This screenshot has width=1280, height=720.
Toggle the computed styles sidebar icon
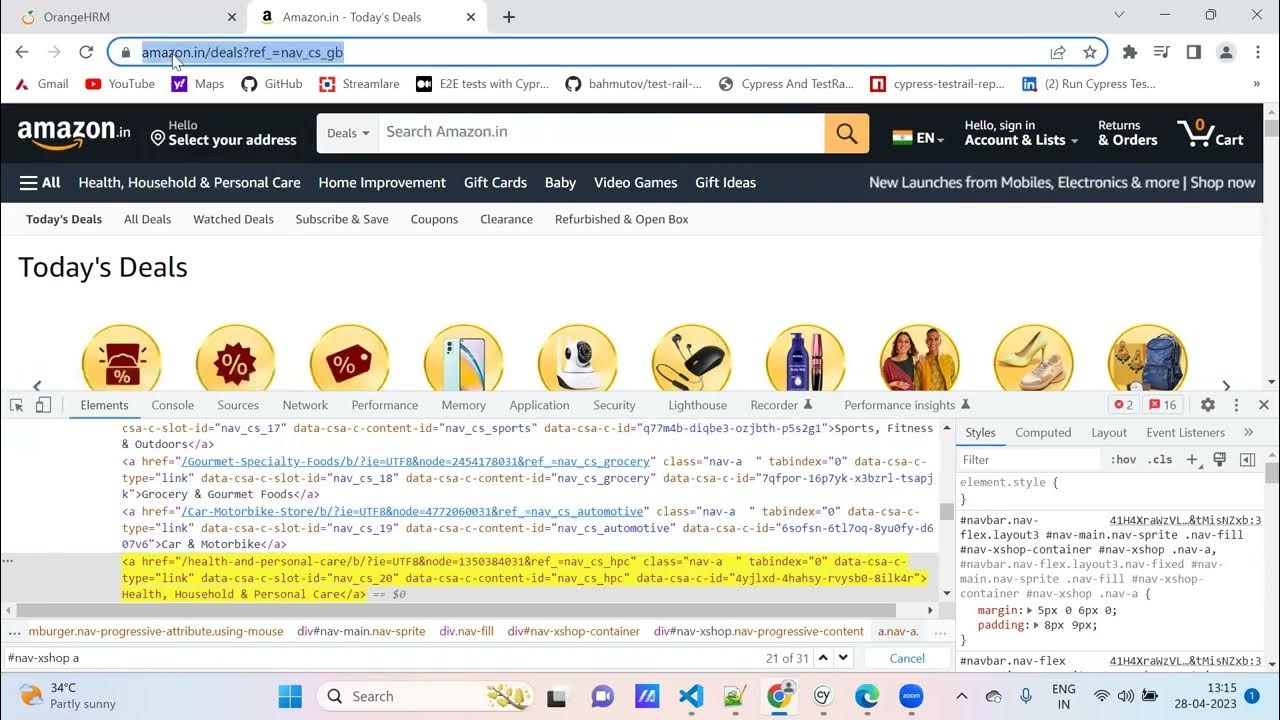(1247, 460)
